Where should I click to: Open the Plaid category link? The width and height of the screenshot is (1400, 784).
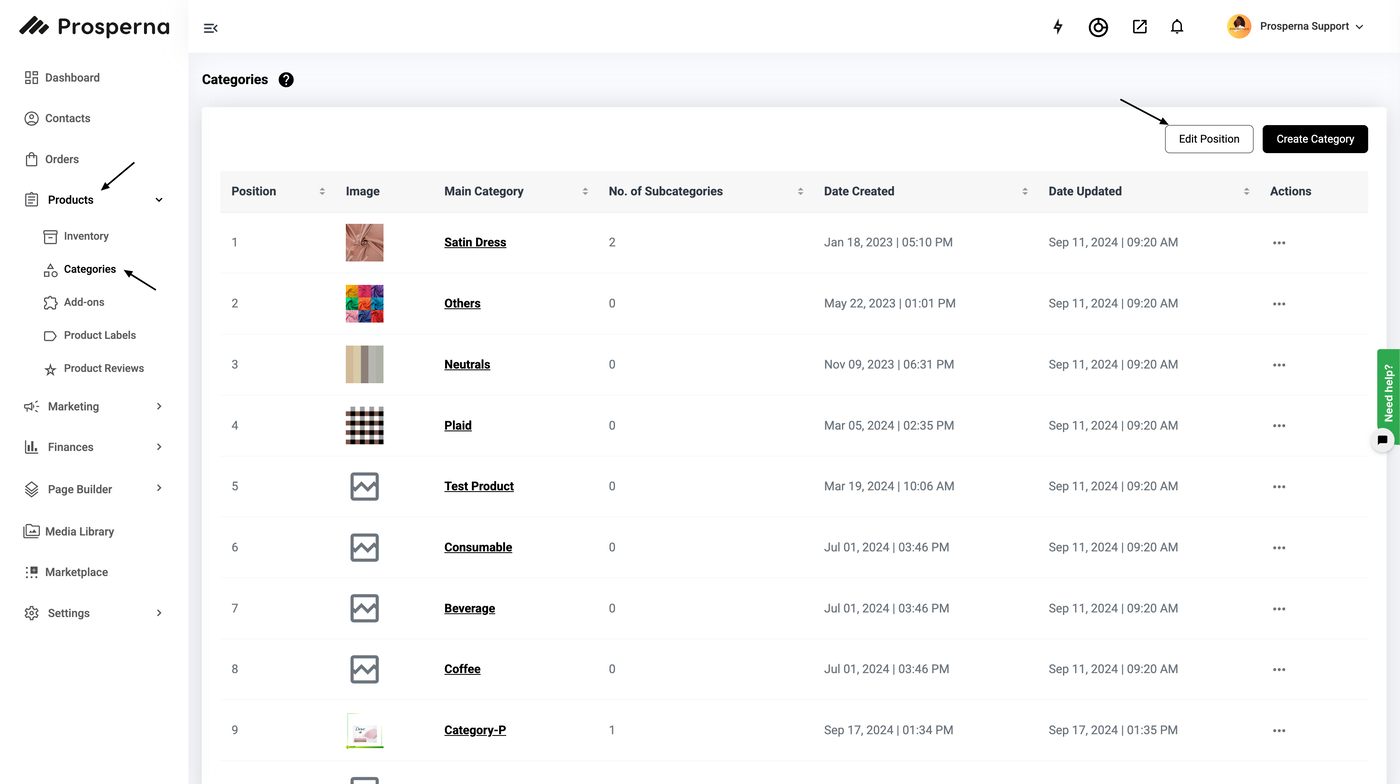tap(458, 425)
